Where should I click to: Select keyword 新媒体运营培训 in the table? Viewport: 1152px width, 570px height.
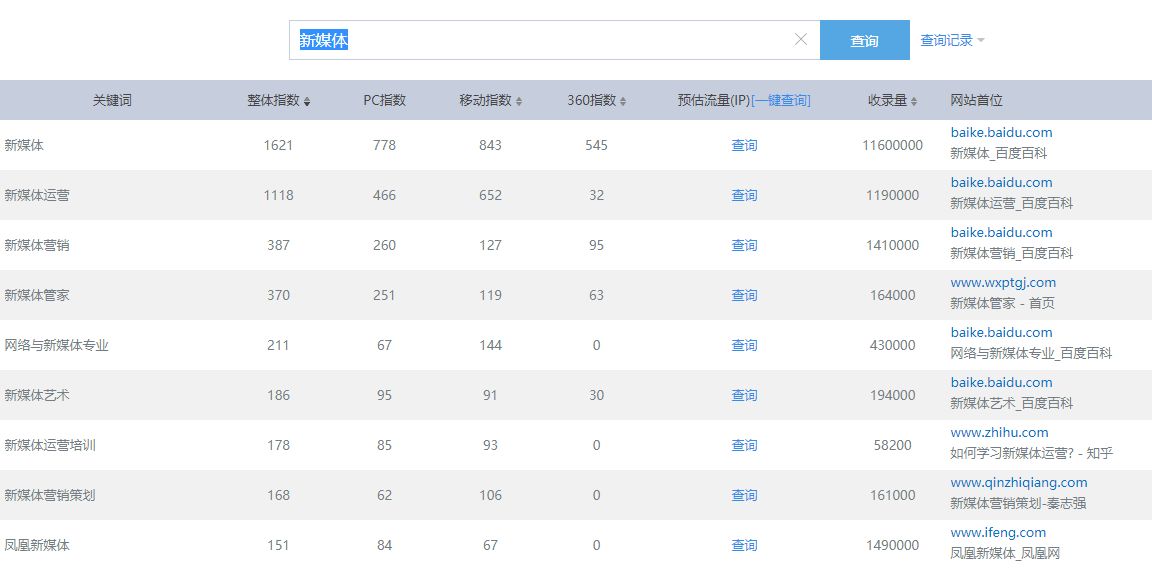click(x=50, y=445)
